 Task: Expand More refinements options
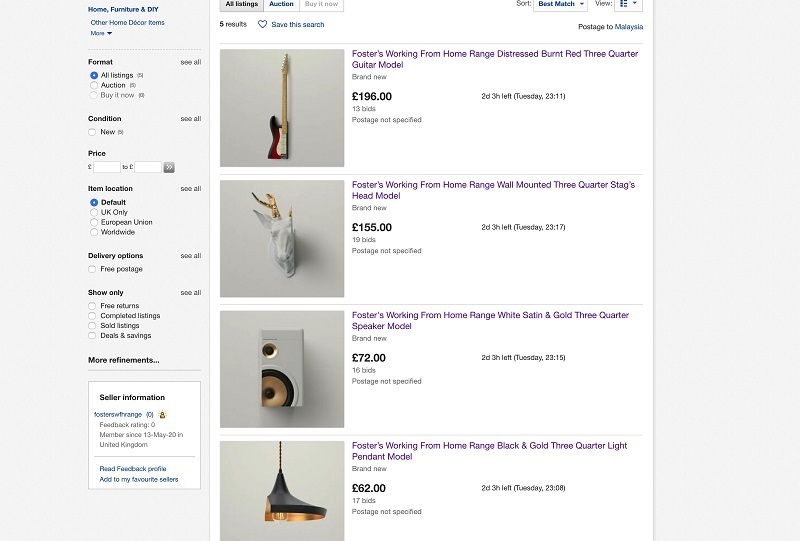point(123,360)
